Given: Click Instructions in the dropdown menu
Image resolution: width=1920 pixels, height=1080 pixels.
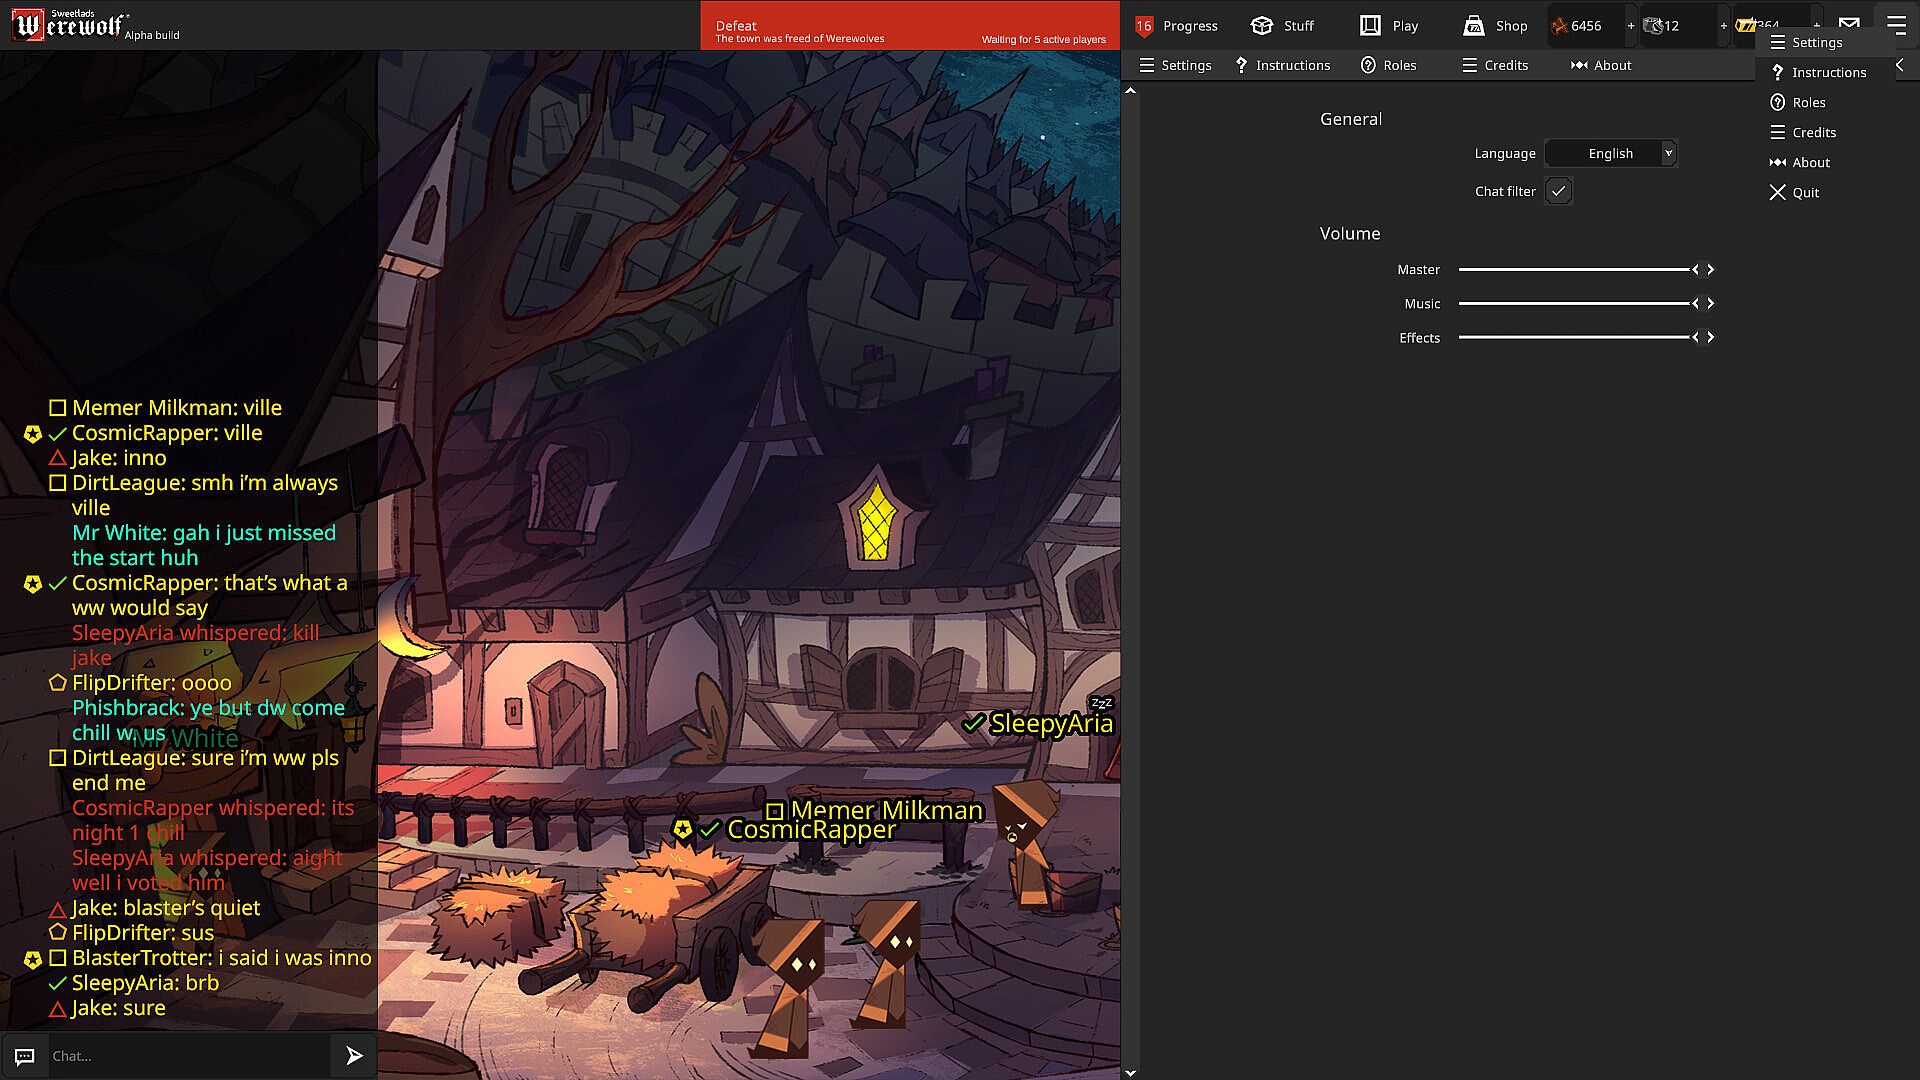Looking at the screenshot, I should coord(1818,72).
